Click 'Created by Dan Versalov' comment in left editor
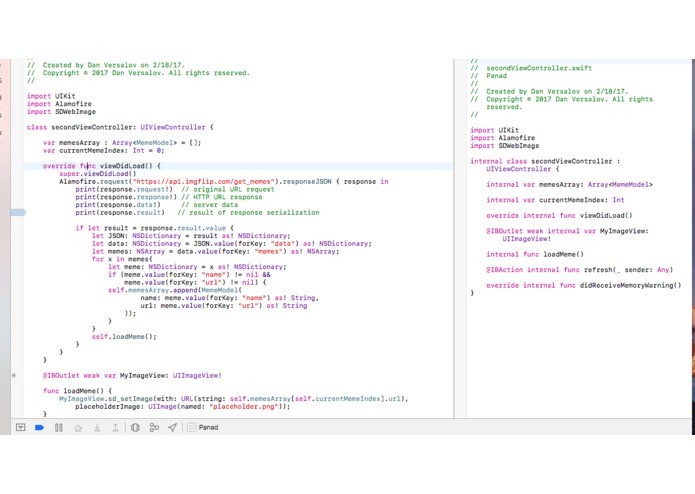 pos(106,65)
